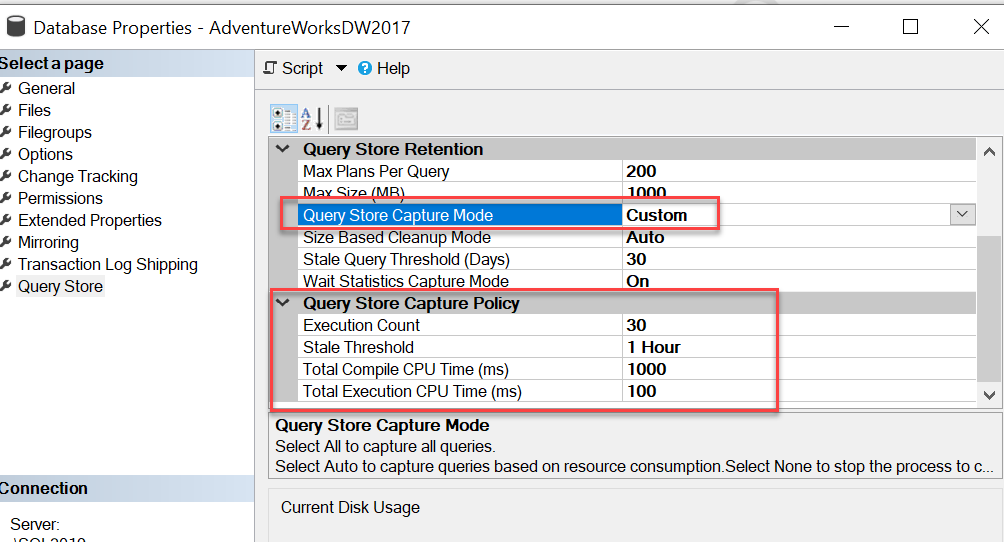Click the Query Store Capture Policy header
1004x542 pixels.
point(411,303)
